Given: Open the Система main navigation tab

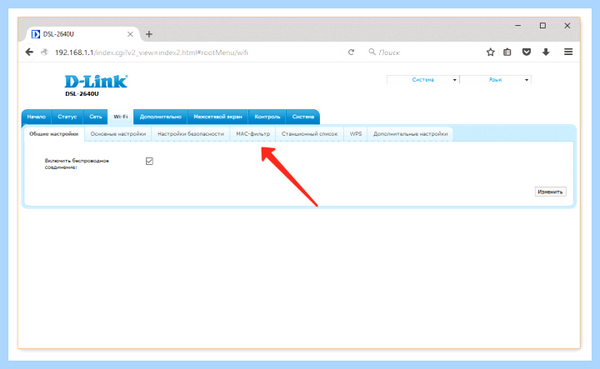Looking at the screenshot, I should (x=303, y=117).
